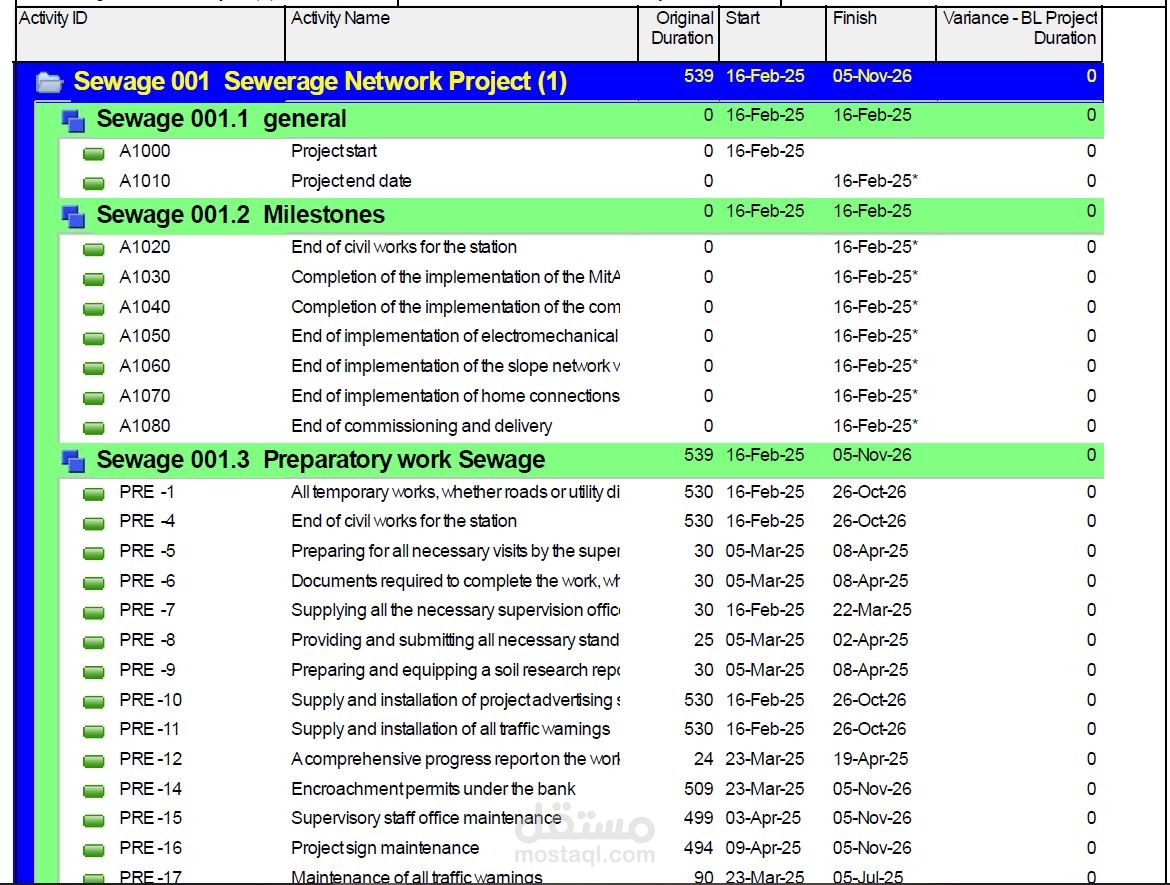Screen dimensions: 1170x885
Task: Click the activity icon for PRE -16
Action: pos(93,851)
